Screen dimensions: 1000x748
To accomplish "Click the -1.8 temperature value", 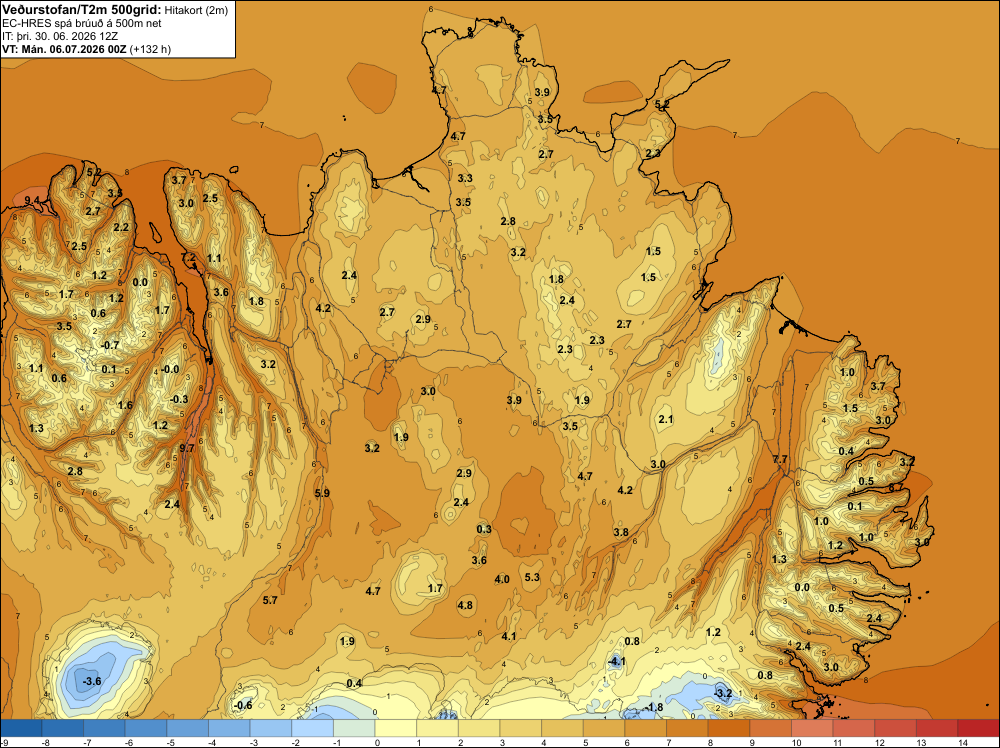I will [654, 707].
